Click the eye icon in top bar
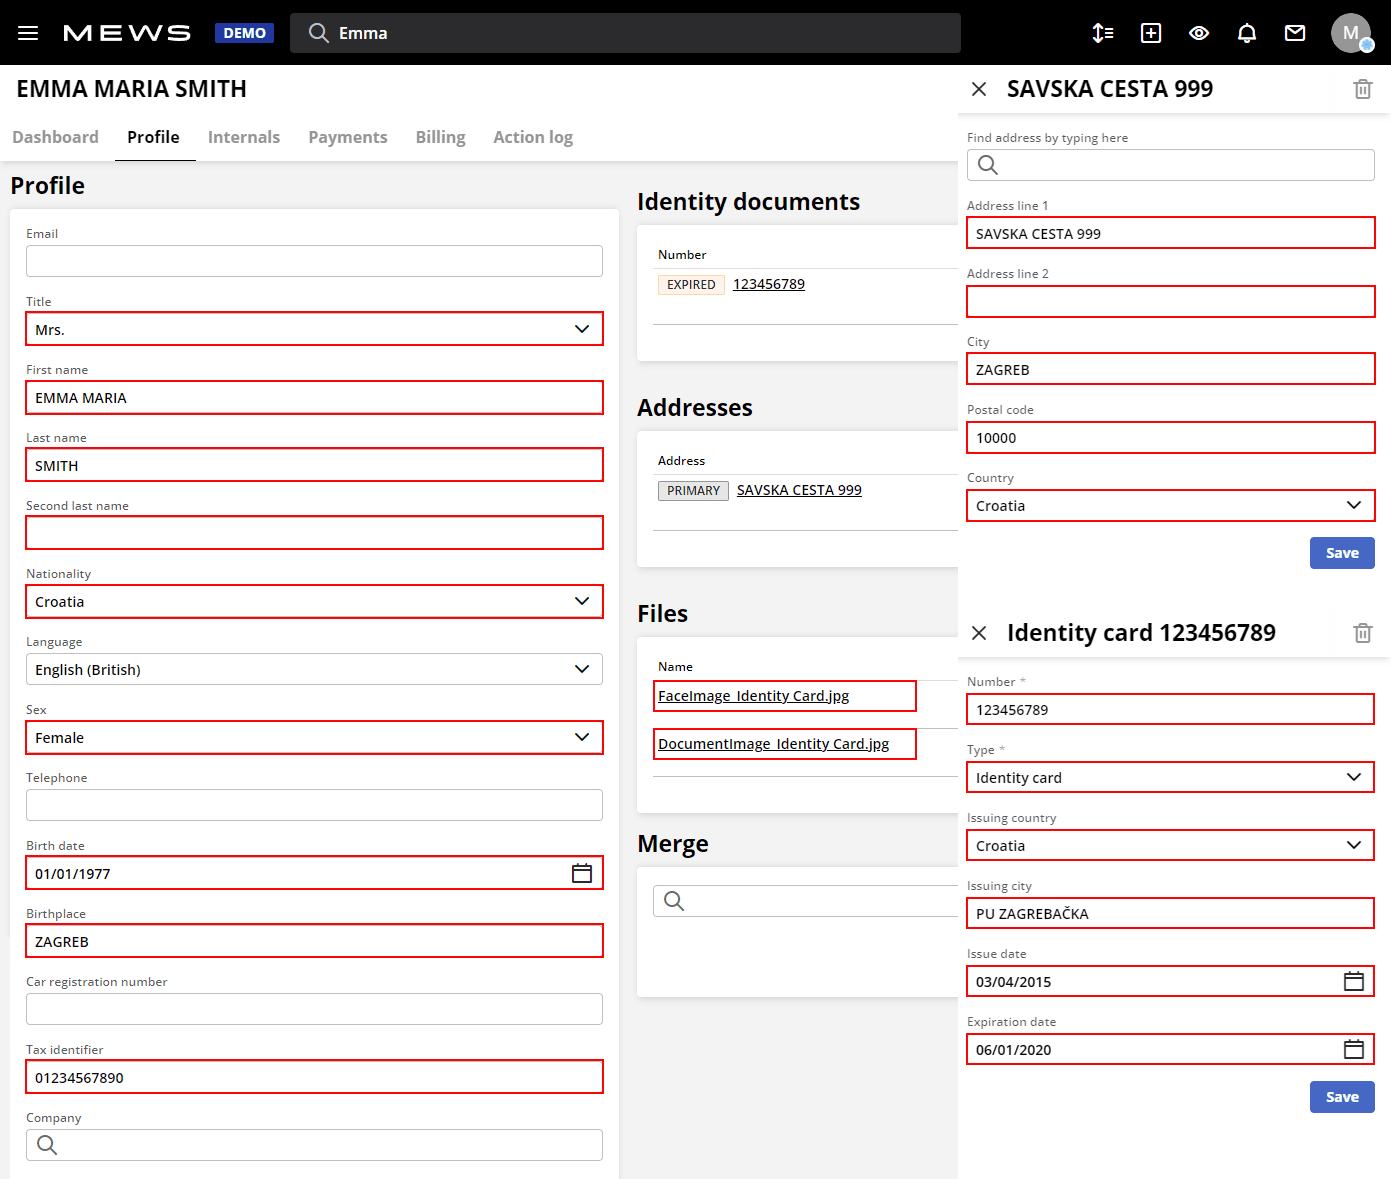 click(1199, 33)
